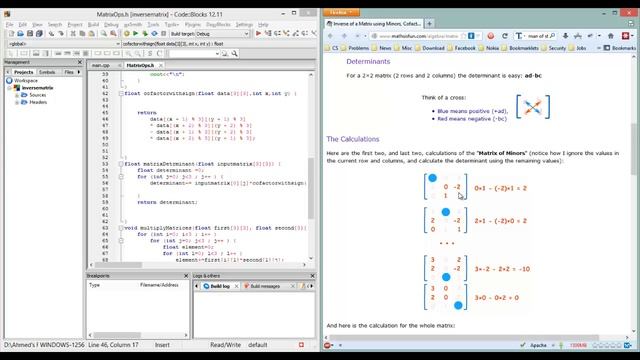Click red Debug/Continue arrow icon
Viewport: 640px width, 360px height.
258,34
